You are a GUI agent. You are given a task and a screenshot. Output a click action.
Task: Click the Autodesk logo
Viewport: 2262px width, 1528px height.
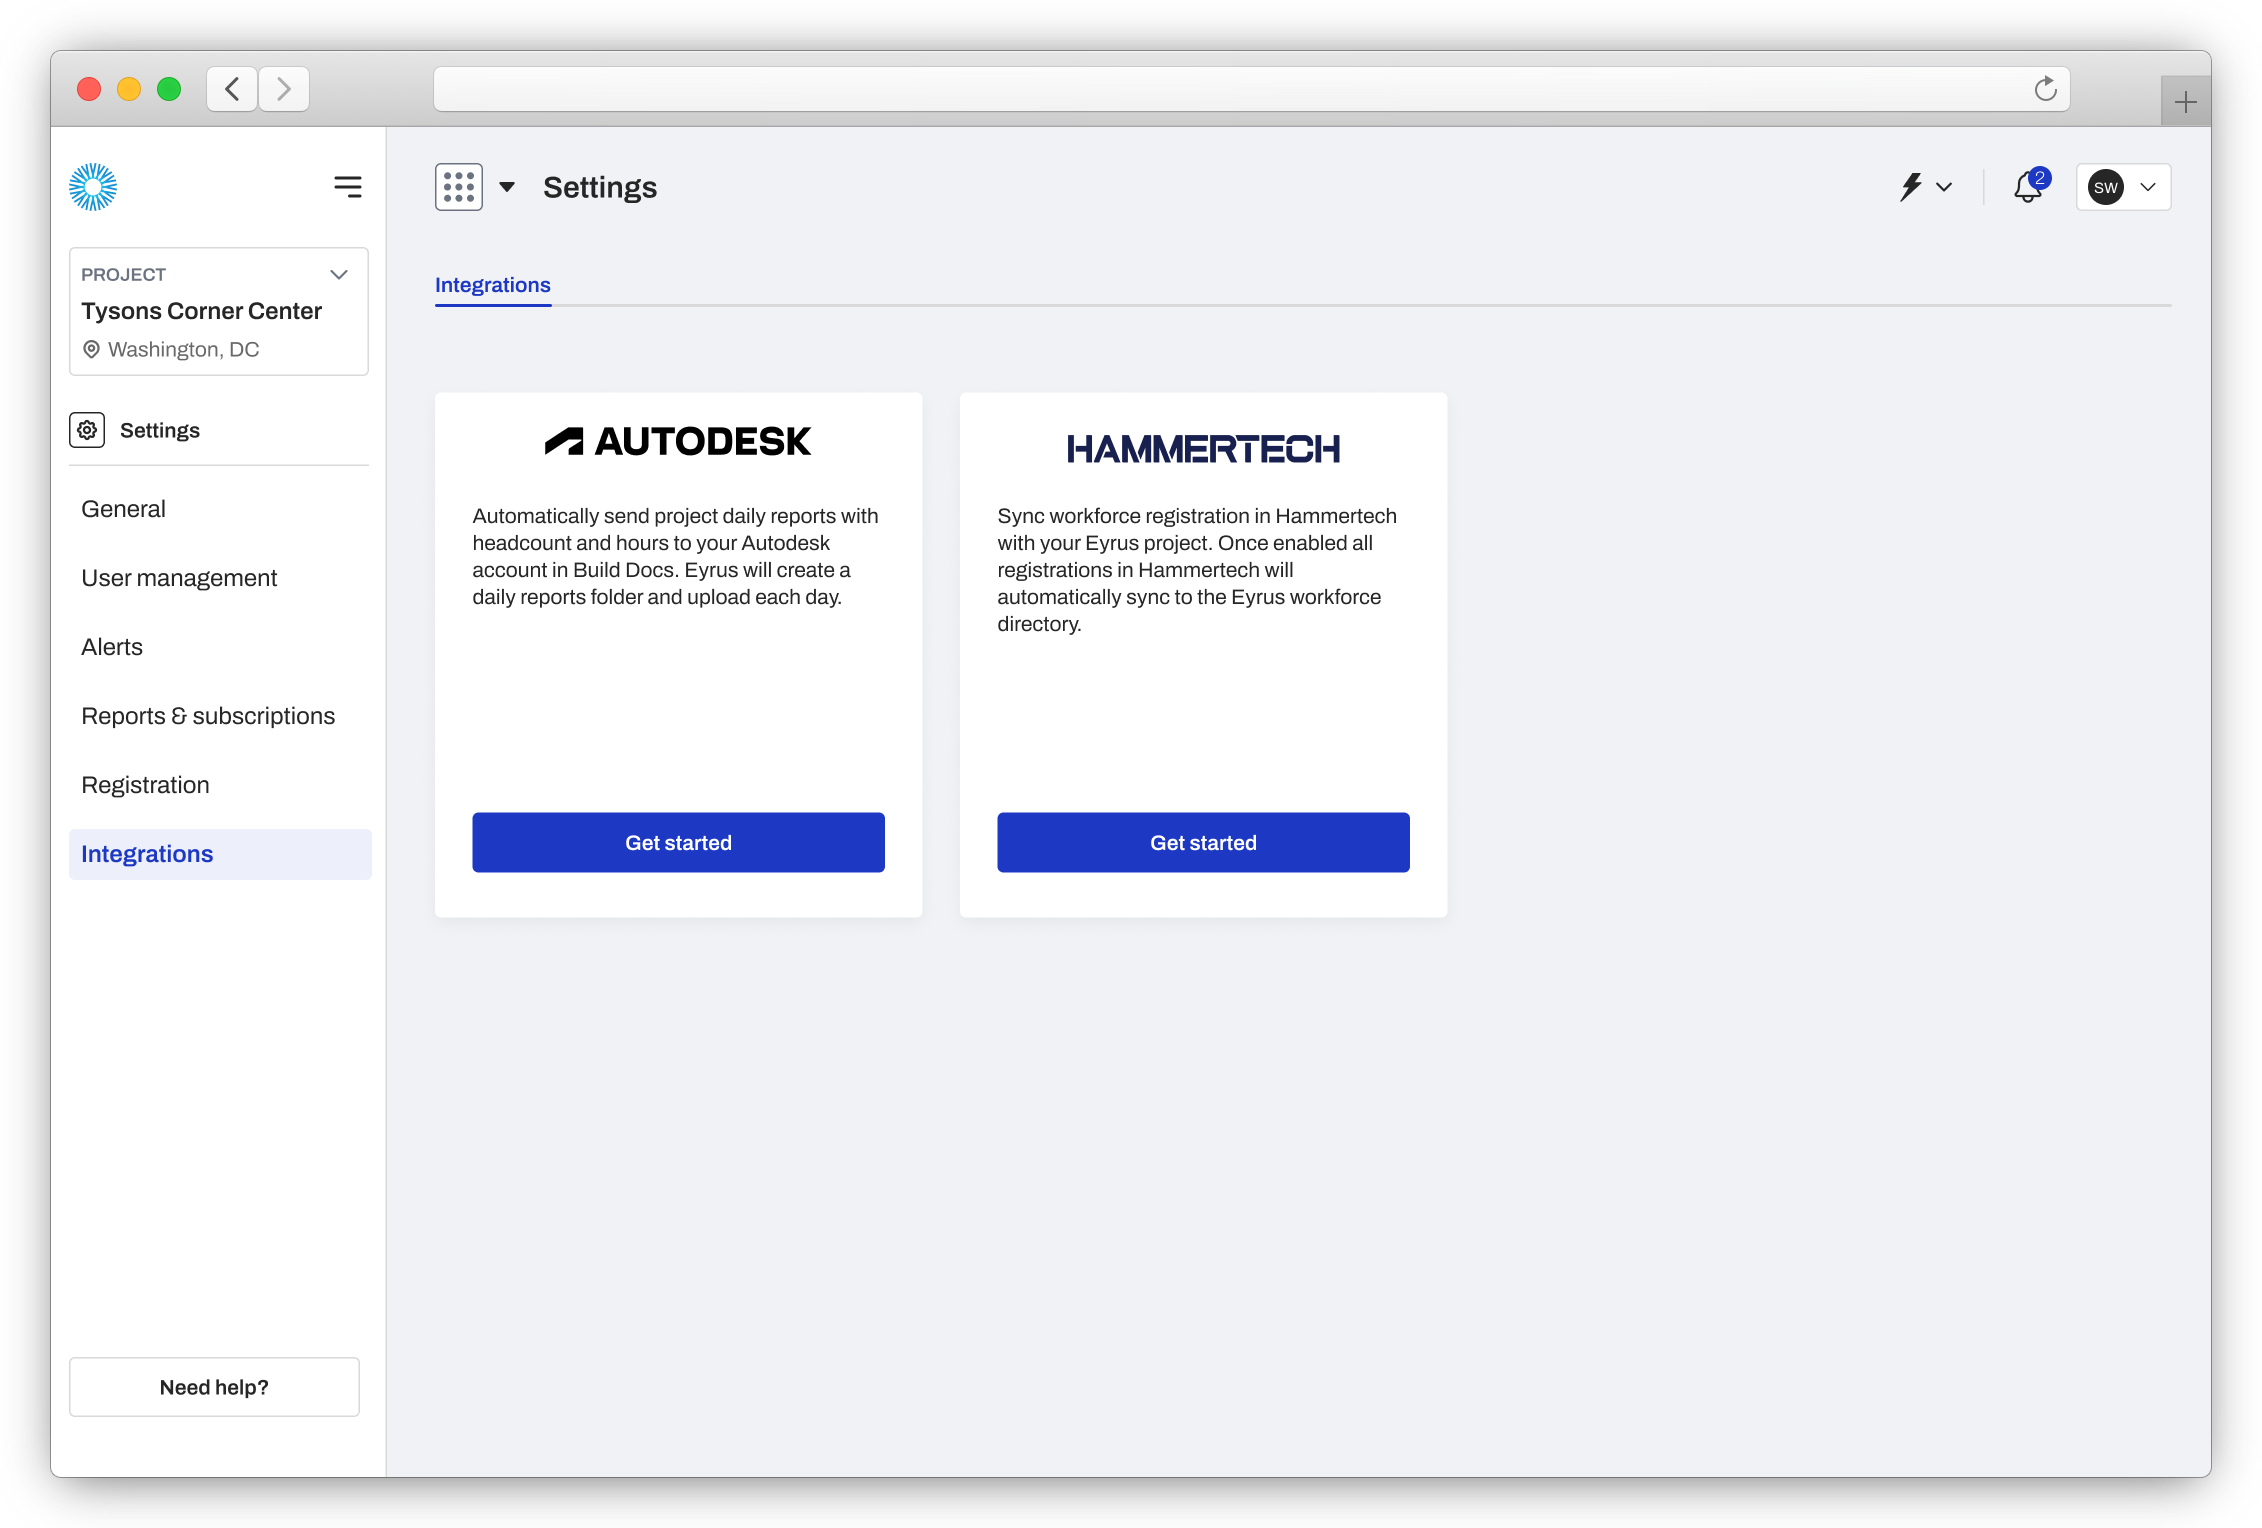pyautogui.click(x=678, y=441)
